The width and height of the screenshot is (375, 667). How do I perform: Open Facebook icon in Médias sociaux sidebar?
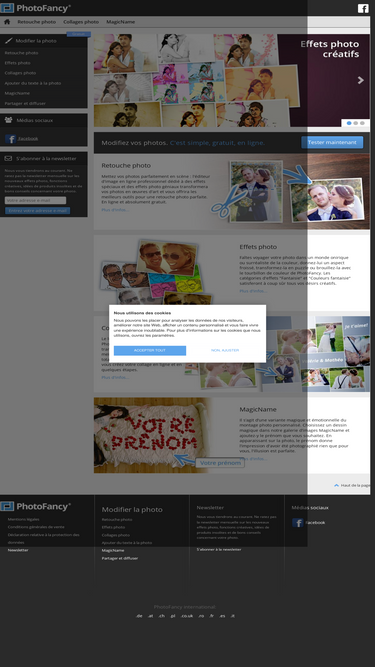coord(11,139)
